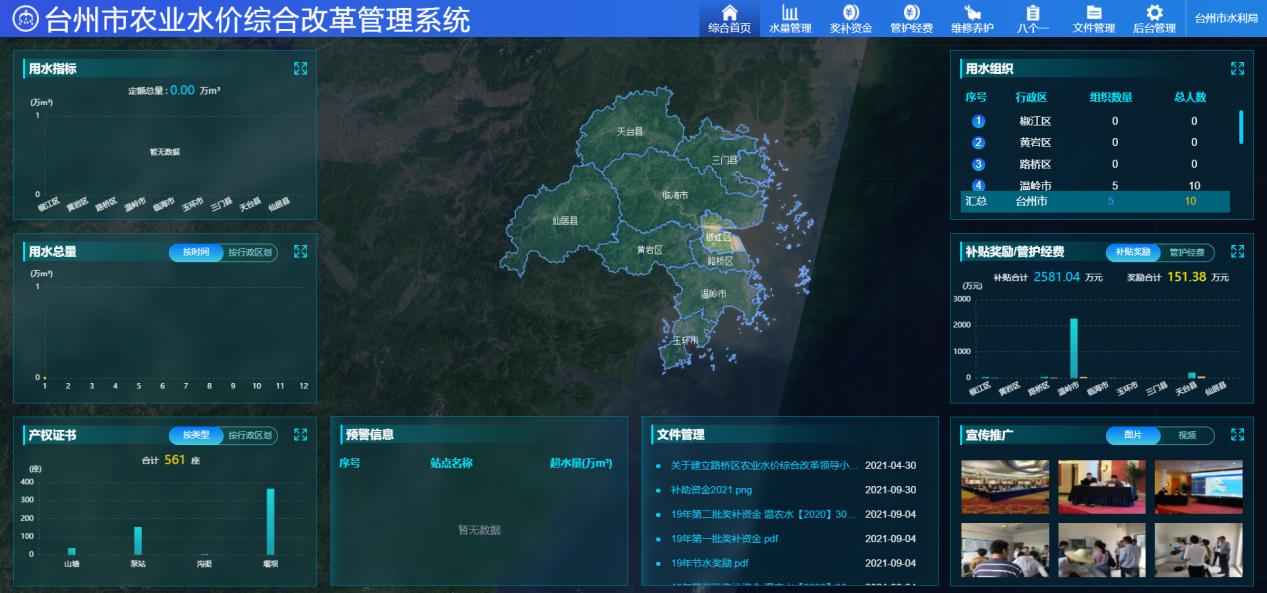
Task: Open 八个一 via its clipboard icon
Action: pyautogui.click(x=1033, y=12)
